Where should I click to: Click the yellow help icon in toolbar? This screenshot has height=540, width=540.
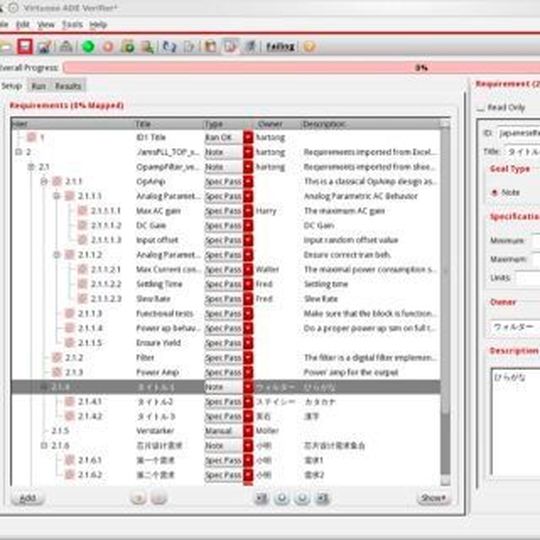point(309,46)
